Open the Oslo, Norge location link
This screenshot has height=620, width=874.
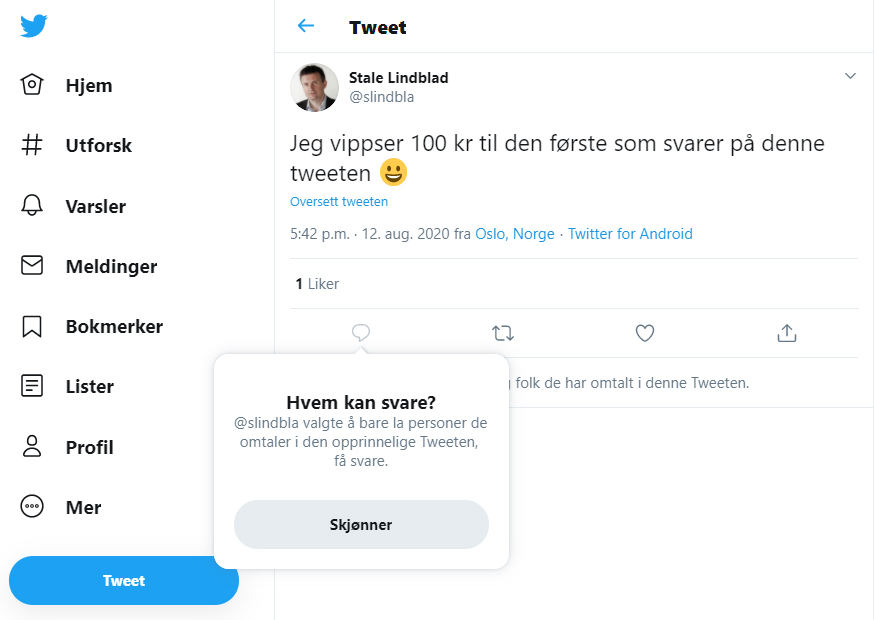pos(514,234)
